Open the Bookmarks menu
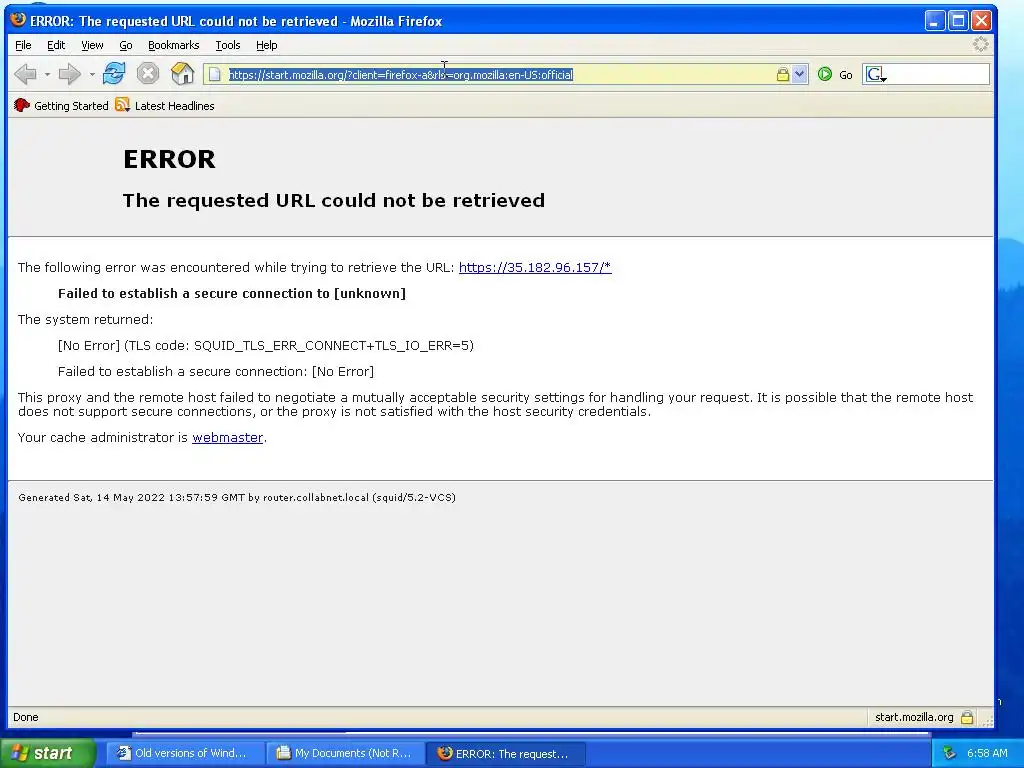Screen dimensions: 1024x768 (173, 45)
